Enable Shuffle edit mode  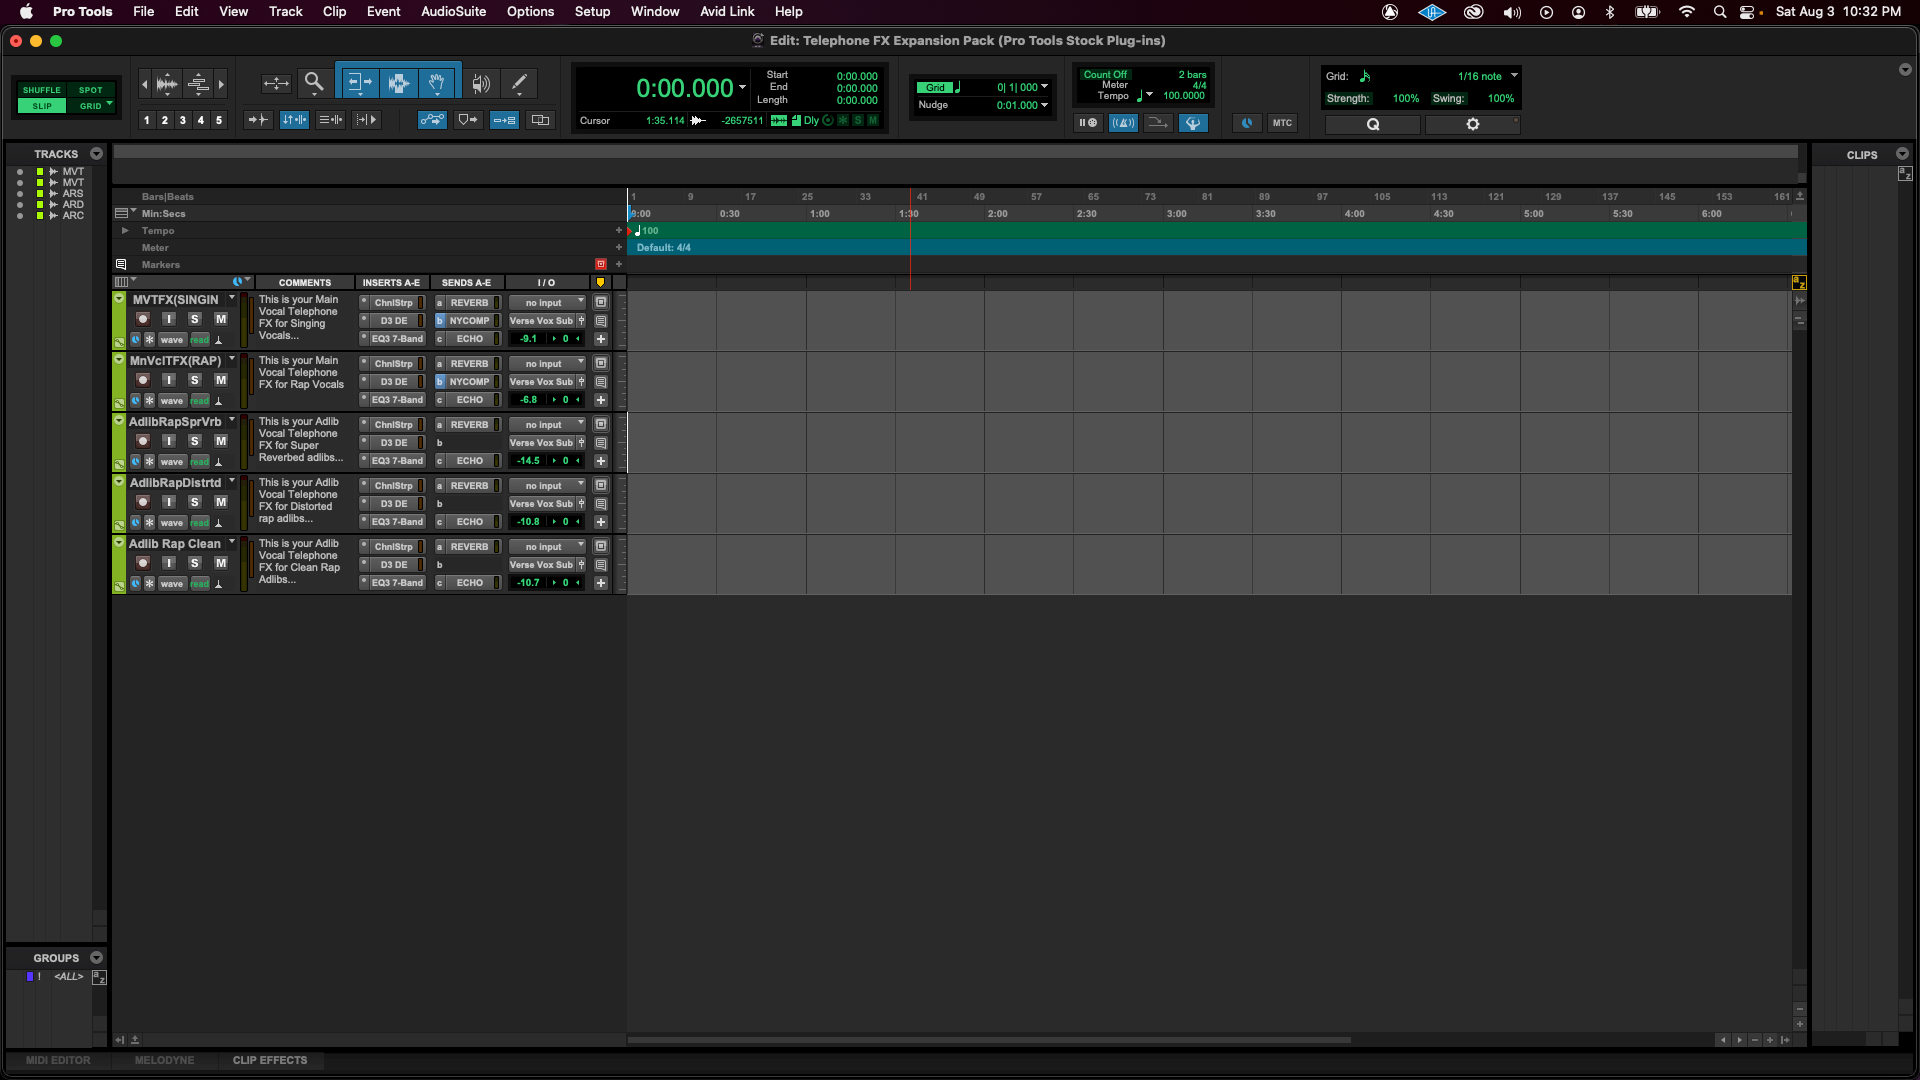tap(42, 90)
